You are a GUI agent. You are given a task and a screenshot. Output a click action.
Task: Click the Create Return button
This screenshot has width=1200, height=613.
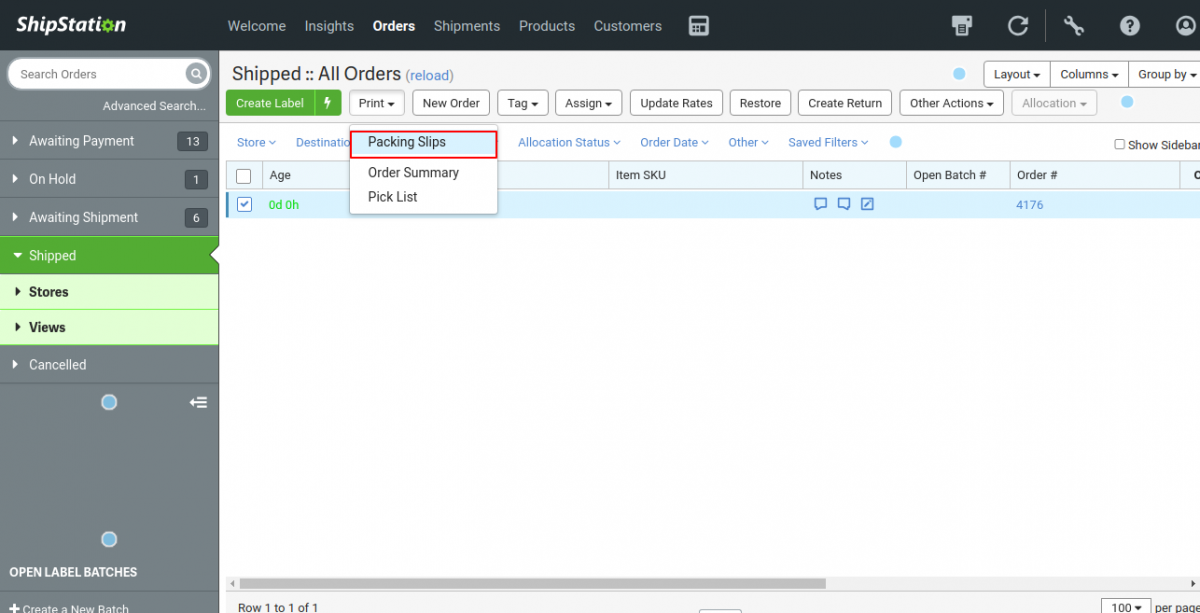coord(845,103)
